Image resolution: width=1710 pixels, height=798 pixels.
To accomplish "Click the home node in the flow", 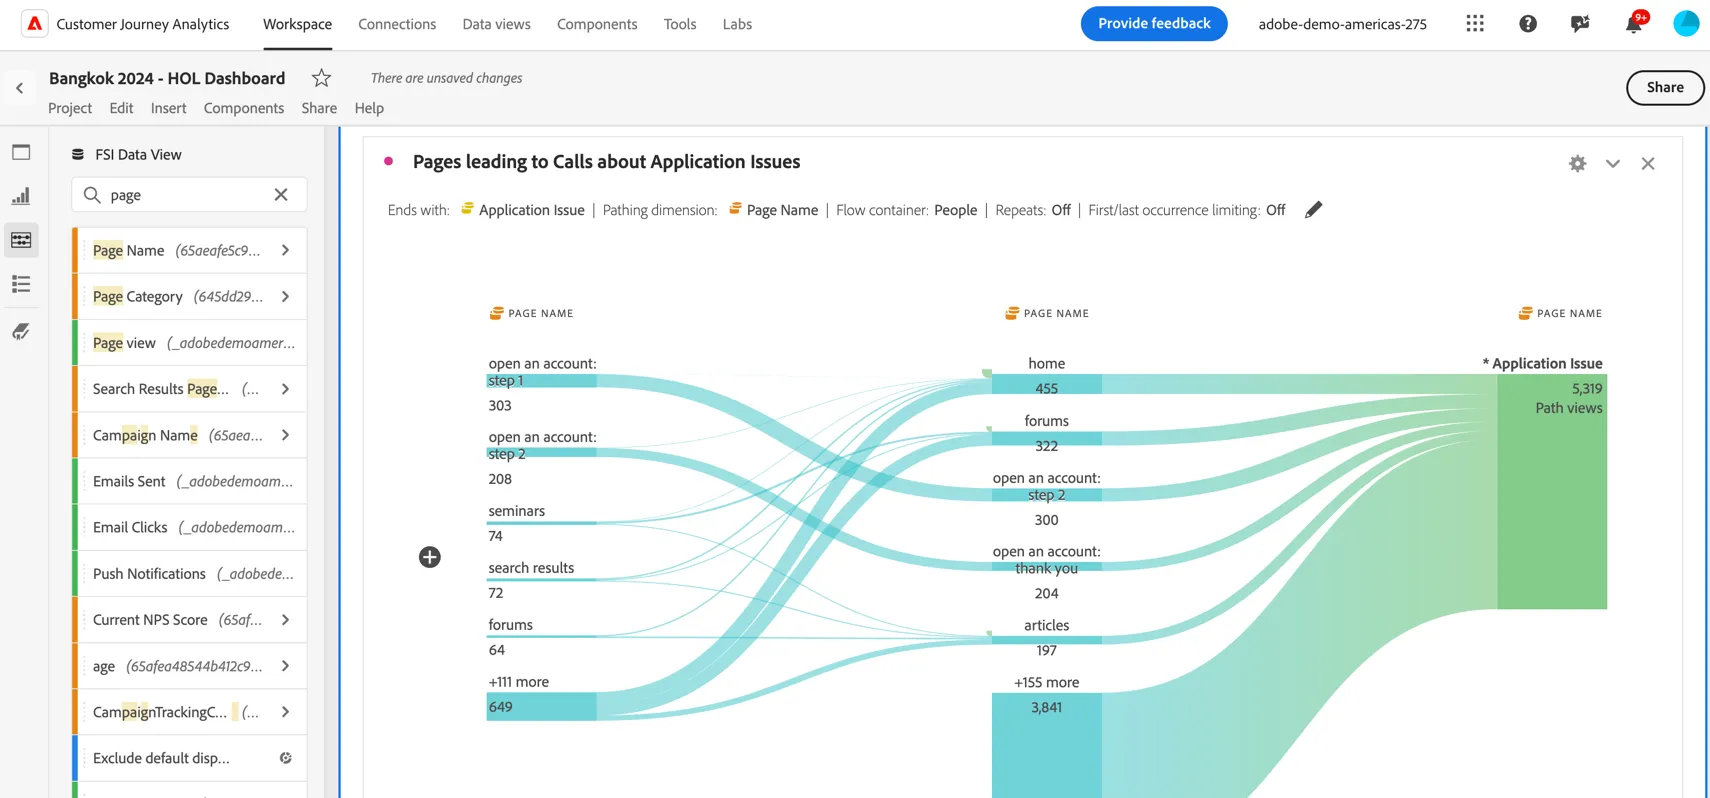I will tap(1046, 384).
